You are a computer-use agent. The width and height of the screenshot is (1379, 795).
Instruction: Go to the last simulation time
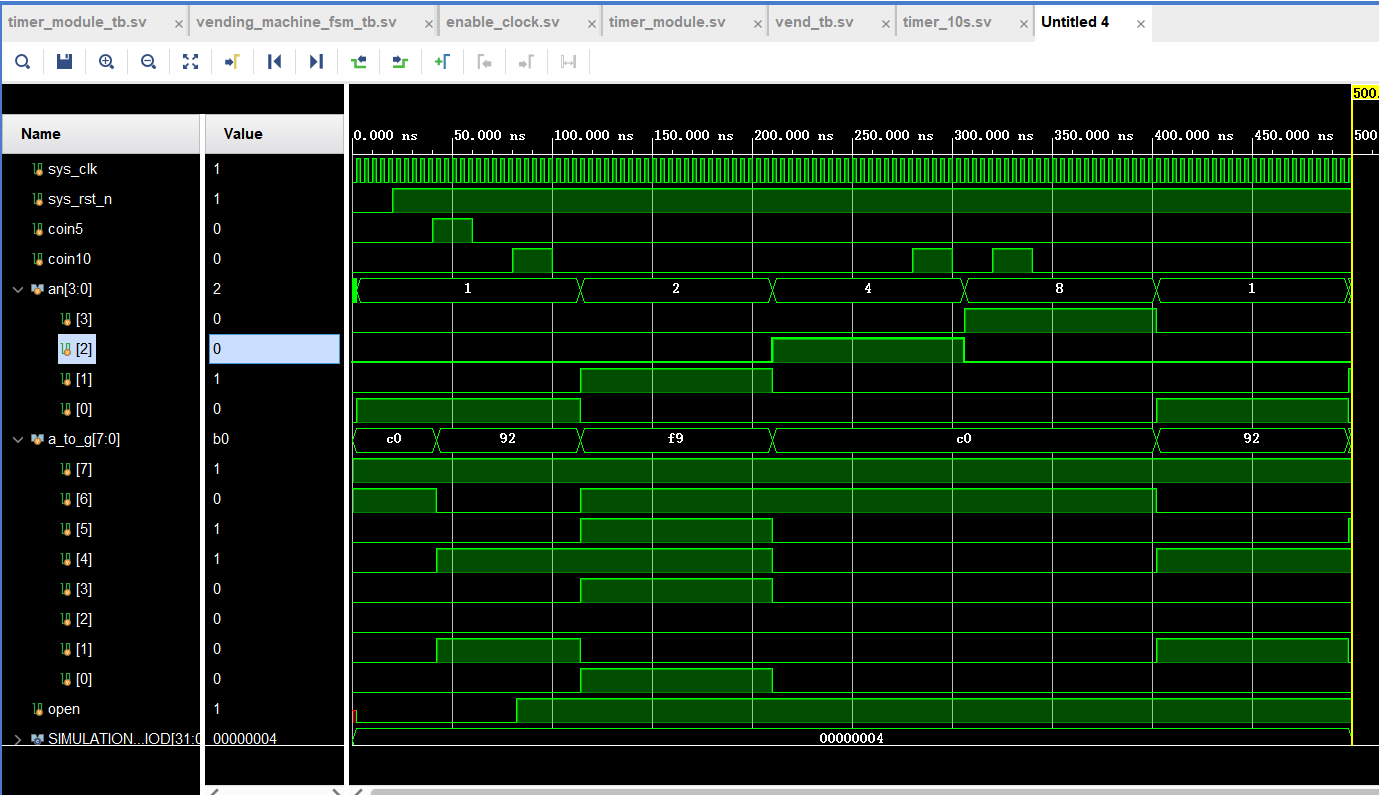[316, 62]
